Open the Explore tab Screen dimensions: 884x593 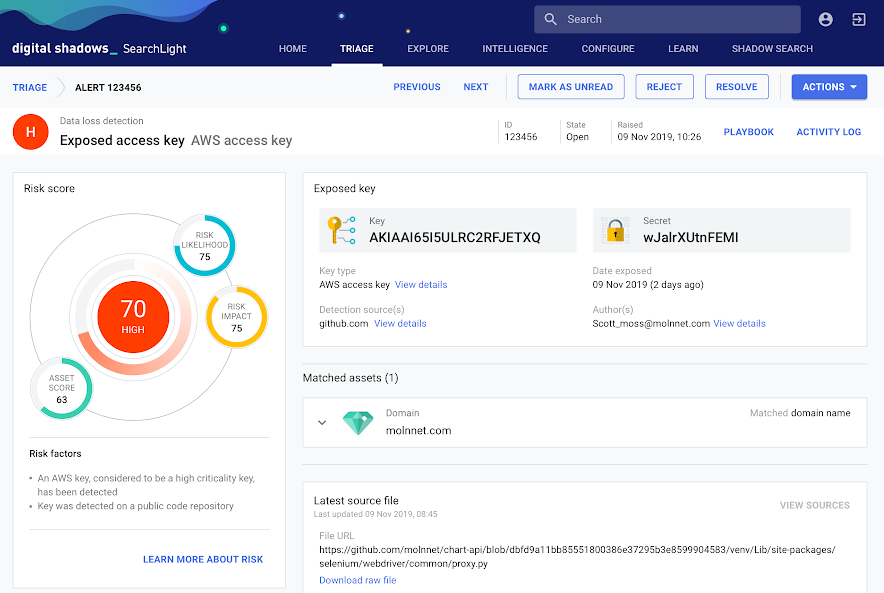(428, 48)
